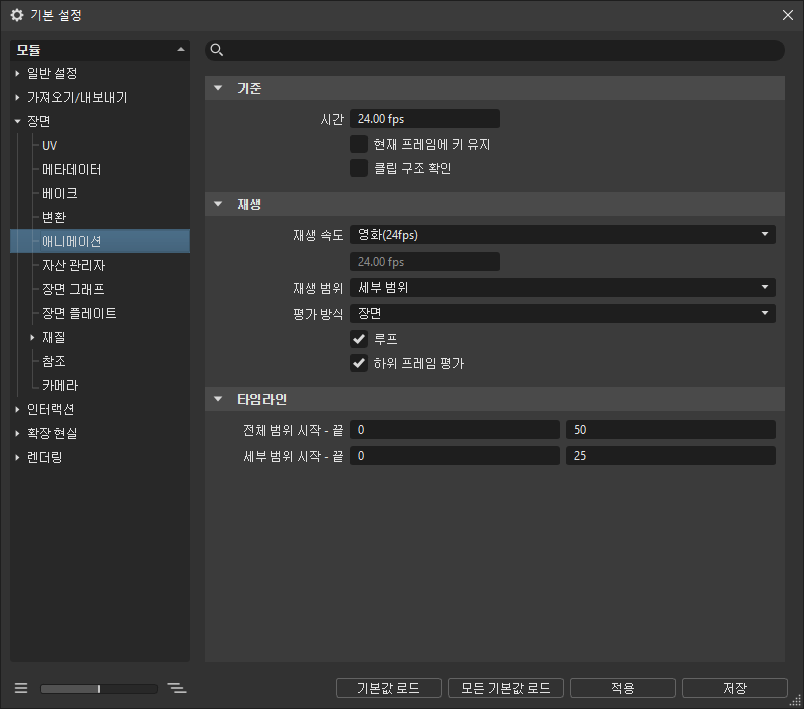Viewport: 804px width, 709px height.
Task: Open the 재생 속도 dropdown
Action: tap(562, 235)
